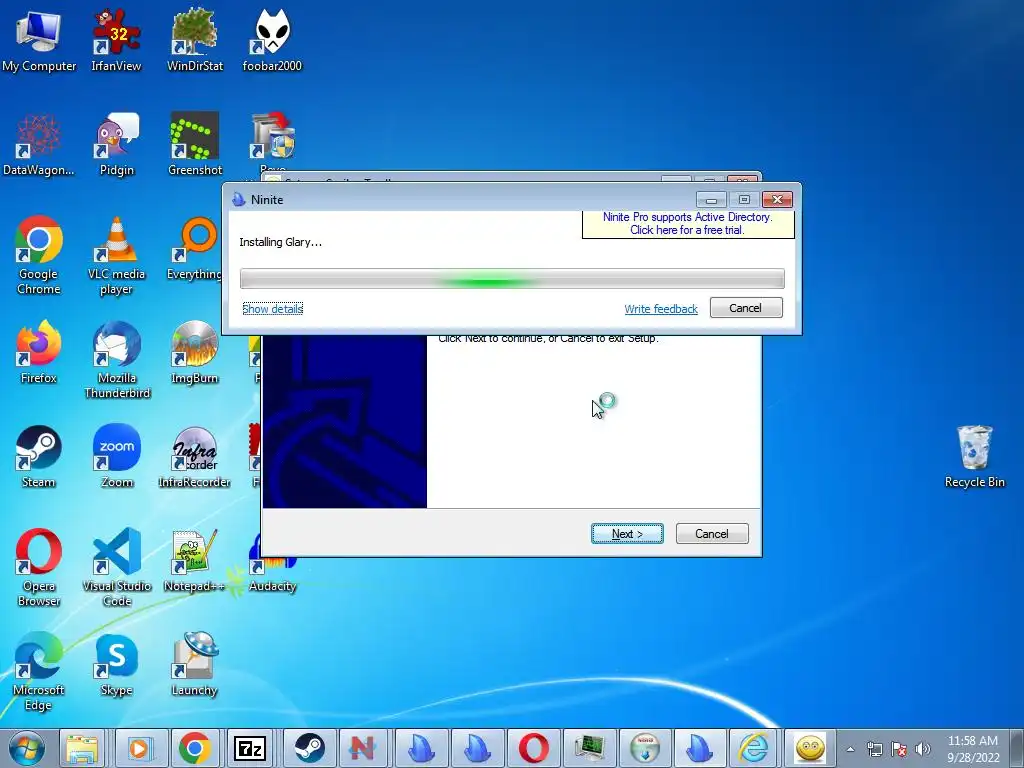
Task: Launch WinDirStat from the desktop
Action: pyautogui.click(x=195, y=39)
